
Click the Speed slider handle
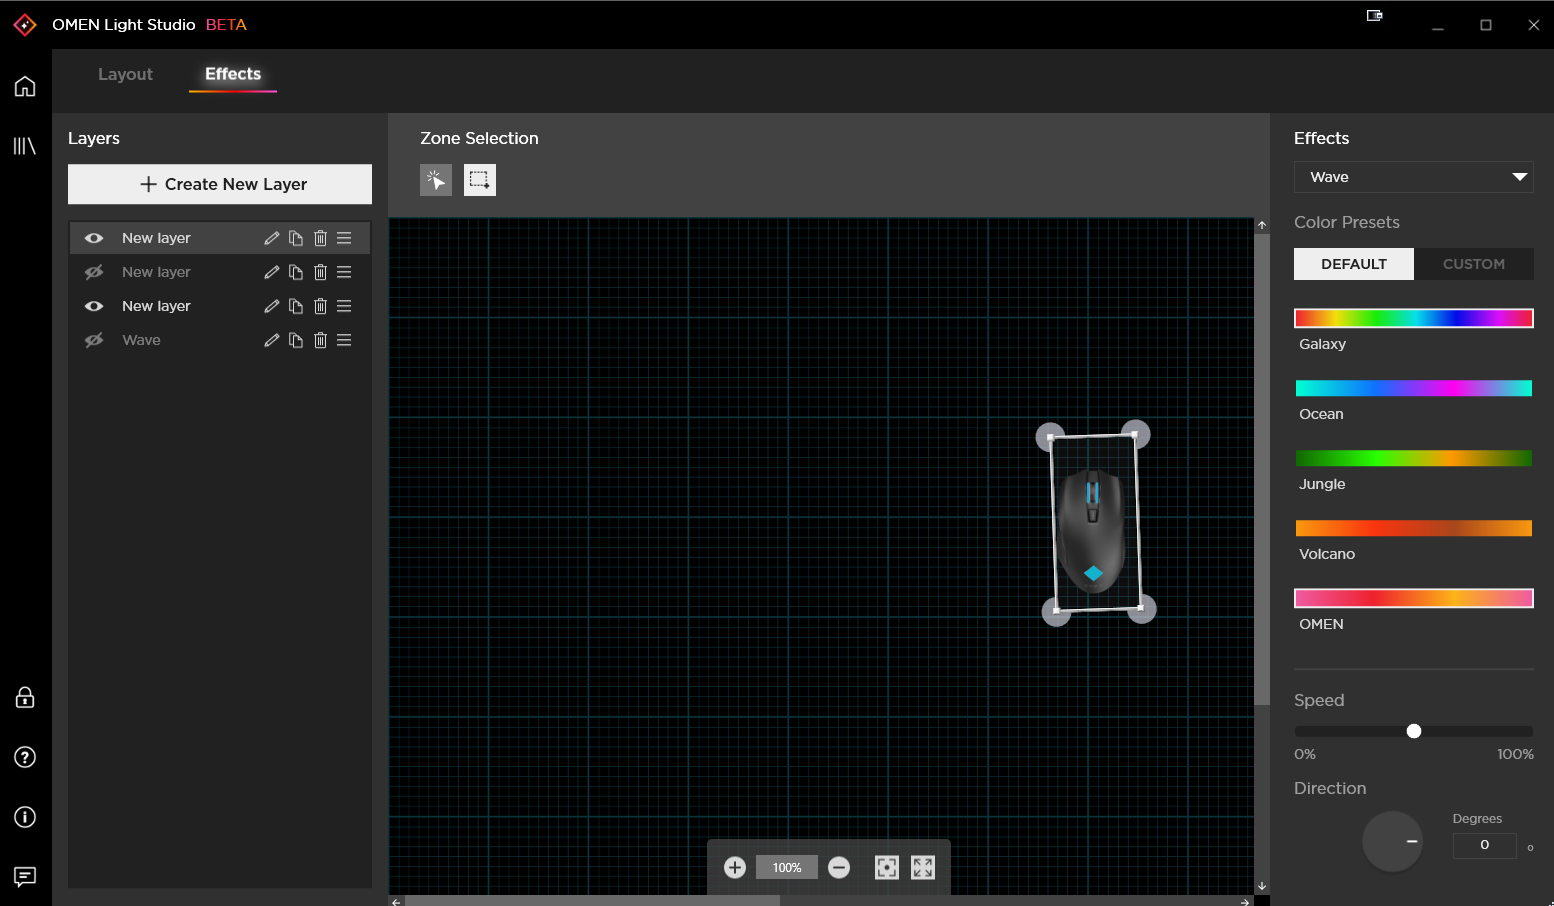(x=1414, y=731)
